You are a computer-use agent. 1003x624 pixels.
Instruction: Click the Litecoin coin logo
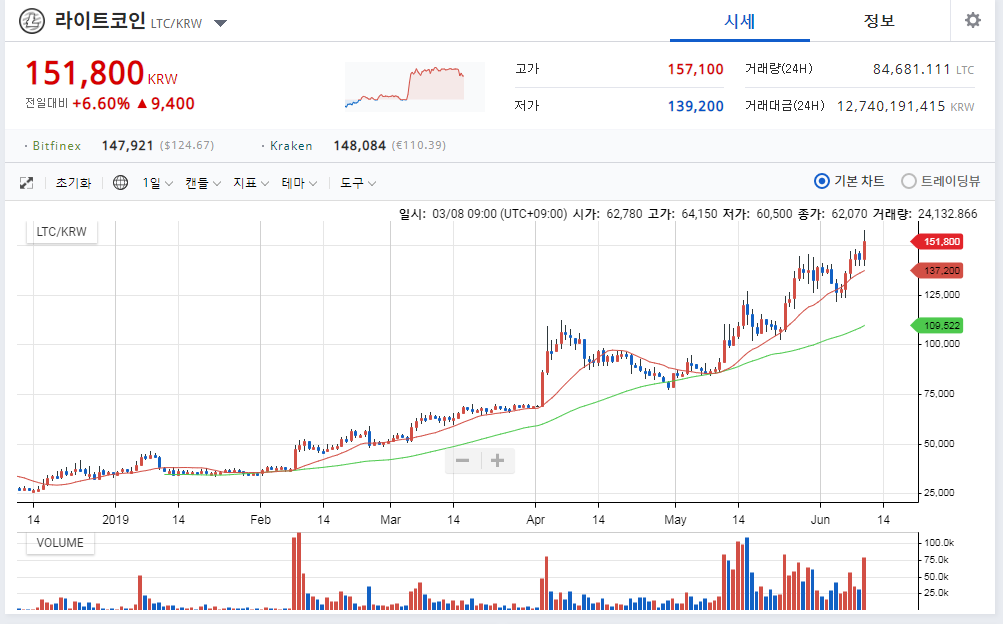pos(32,21)
